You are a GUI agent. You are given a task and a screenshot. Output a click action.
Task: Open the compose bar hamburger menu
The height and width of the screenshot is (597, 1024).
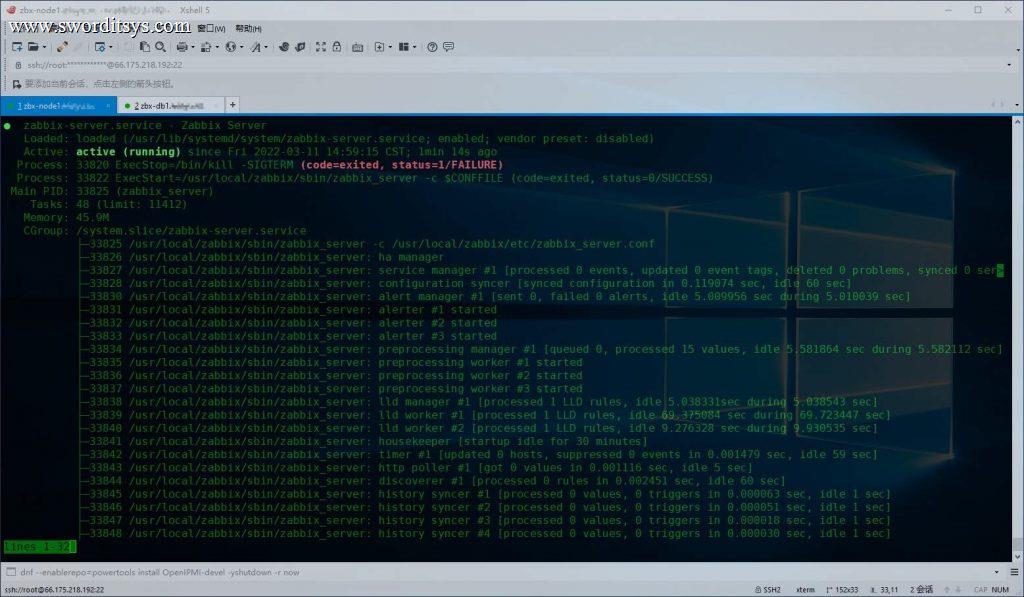pyautogui.click(x=1014, y=572)
